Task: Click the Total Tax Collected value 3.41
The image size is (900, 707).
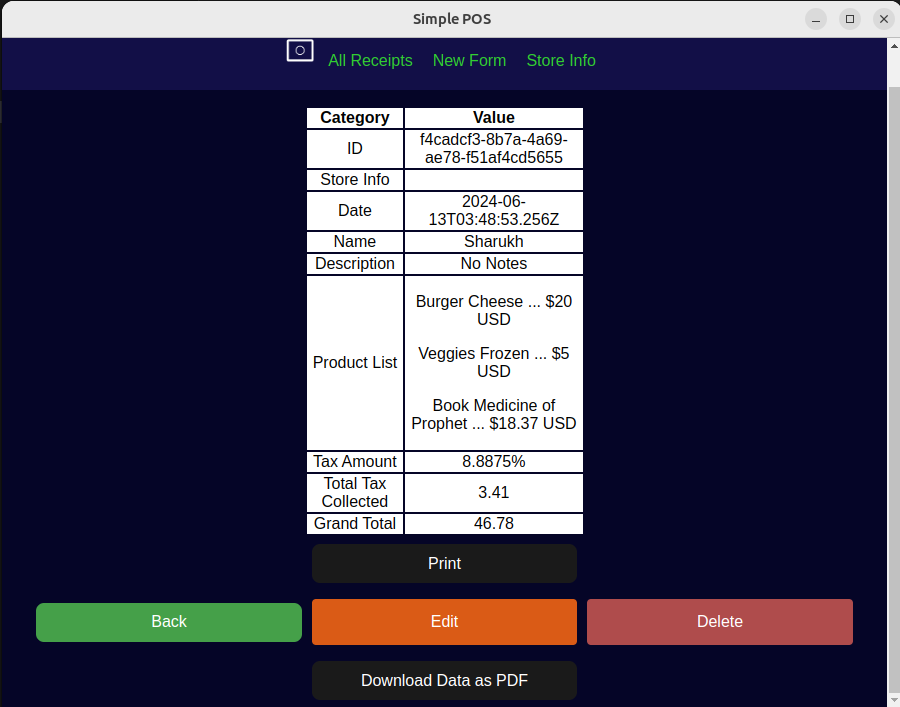Action: point(493,492)
